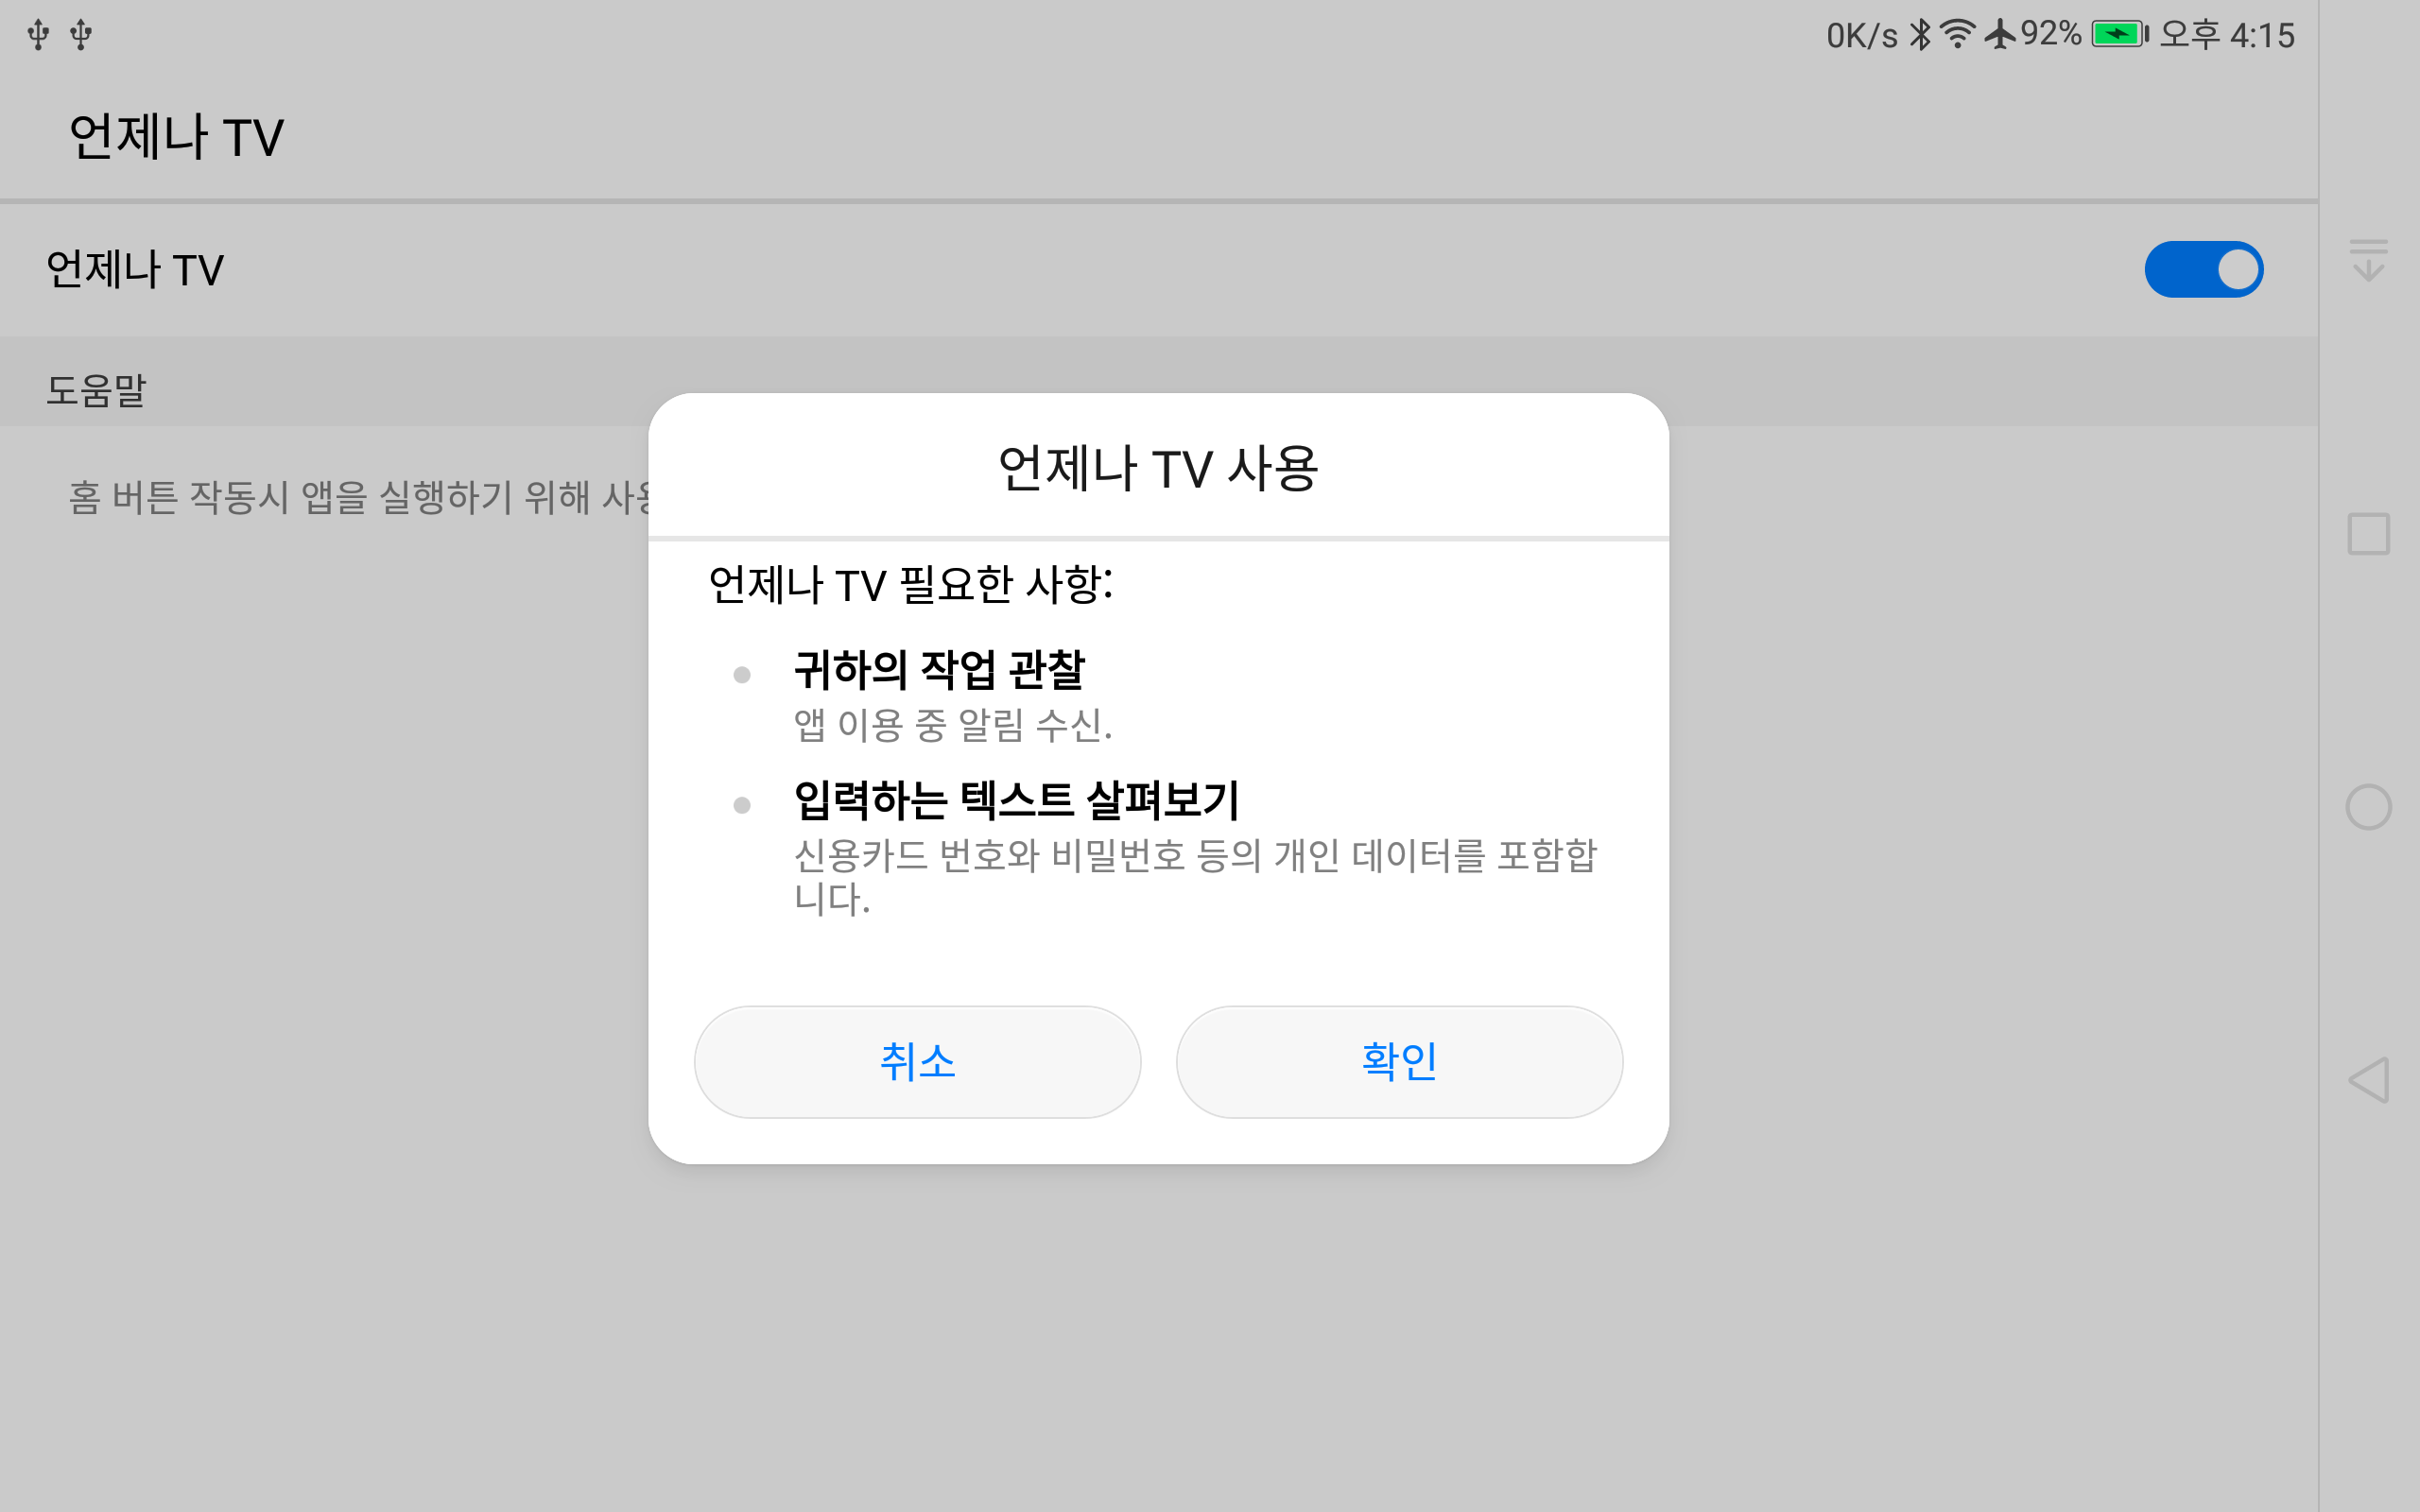Tap the Bluetooth status icon
Viewport: 2420px width, 1512px height.
point(1920,35)
